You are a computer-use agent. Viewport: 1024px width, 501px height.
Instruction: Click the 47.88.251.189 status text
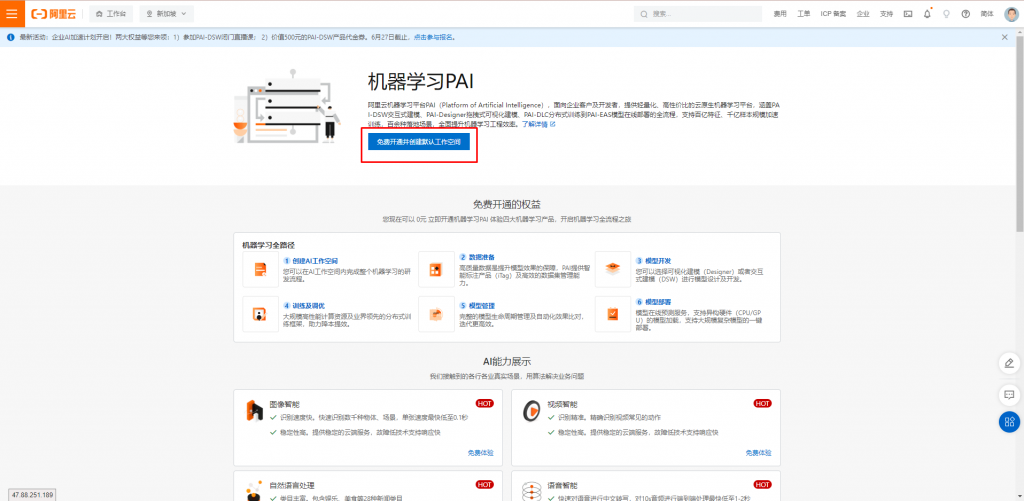click(x=33, y=494)
